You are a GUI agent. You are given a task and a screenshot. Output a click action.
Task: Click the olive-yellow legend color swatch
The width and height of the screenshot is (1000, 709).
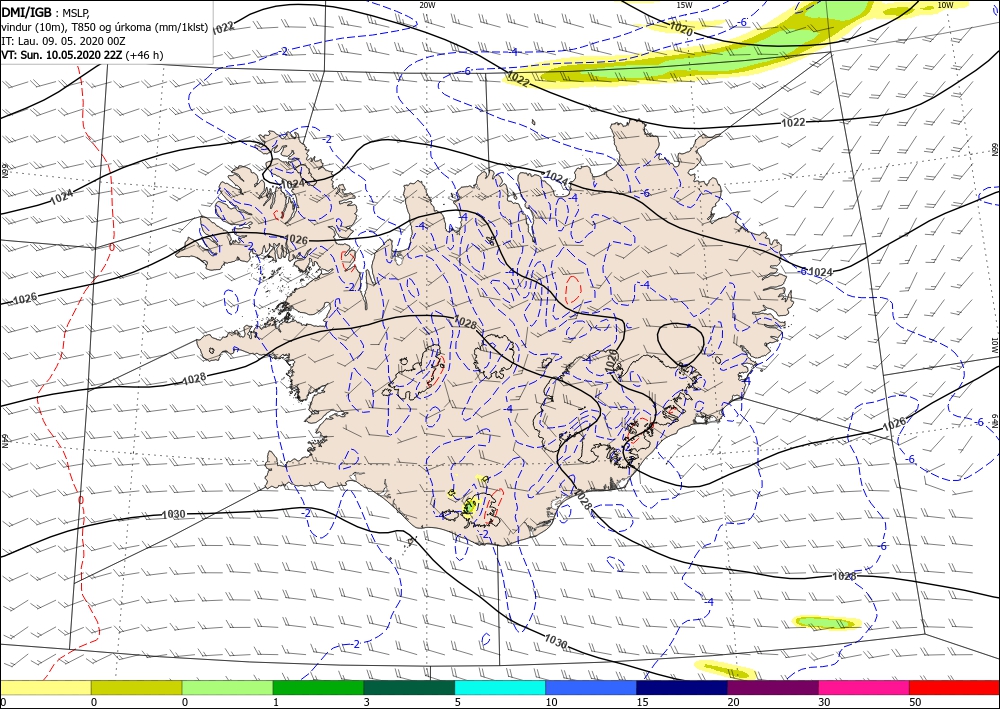[136, 687]
